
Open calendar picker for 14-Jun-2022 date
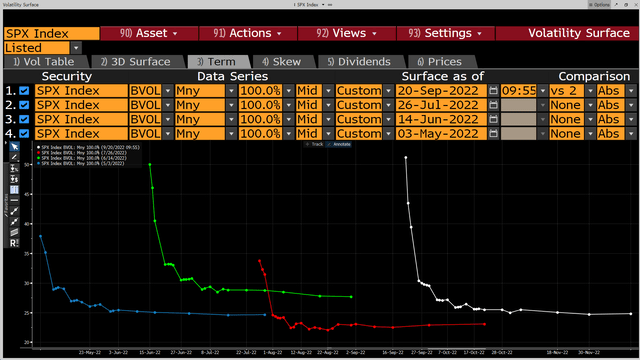493,119
